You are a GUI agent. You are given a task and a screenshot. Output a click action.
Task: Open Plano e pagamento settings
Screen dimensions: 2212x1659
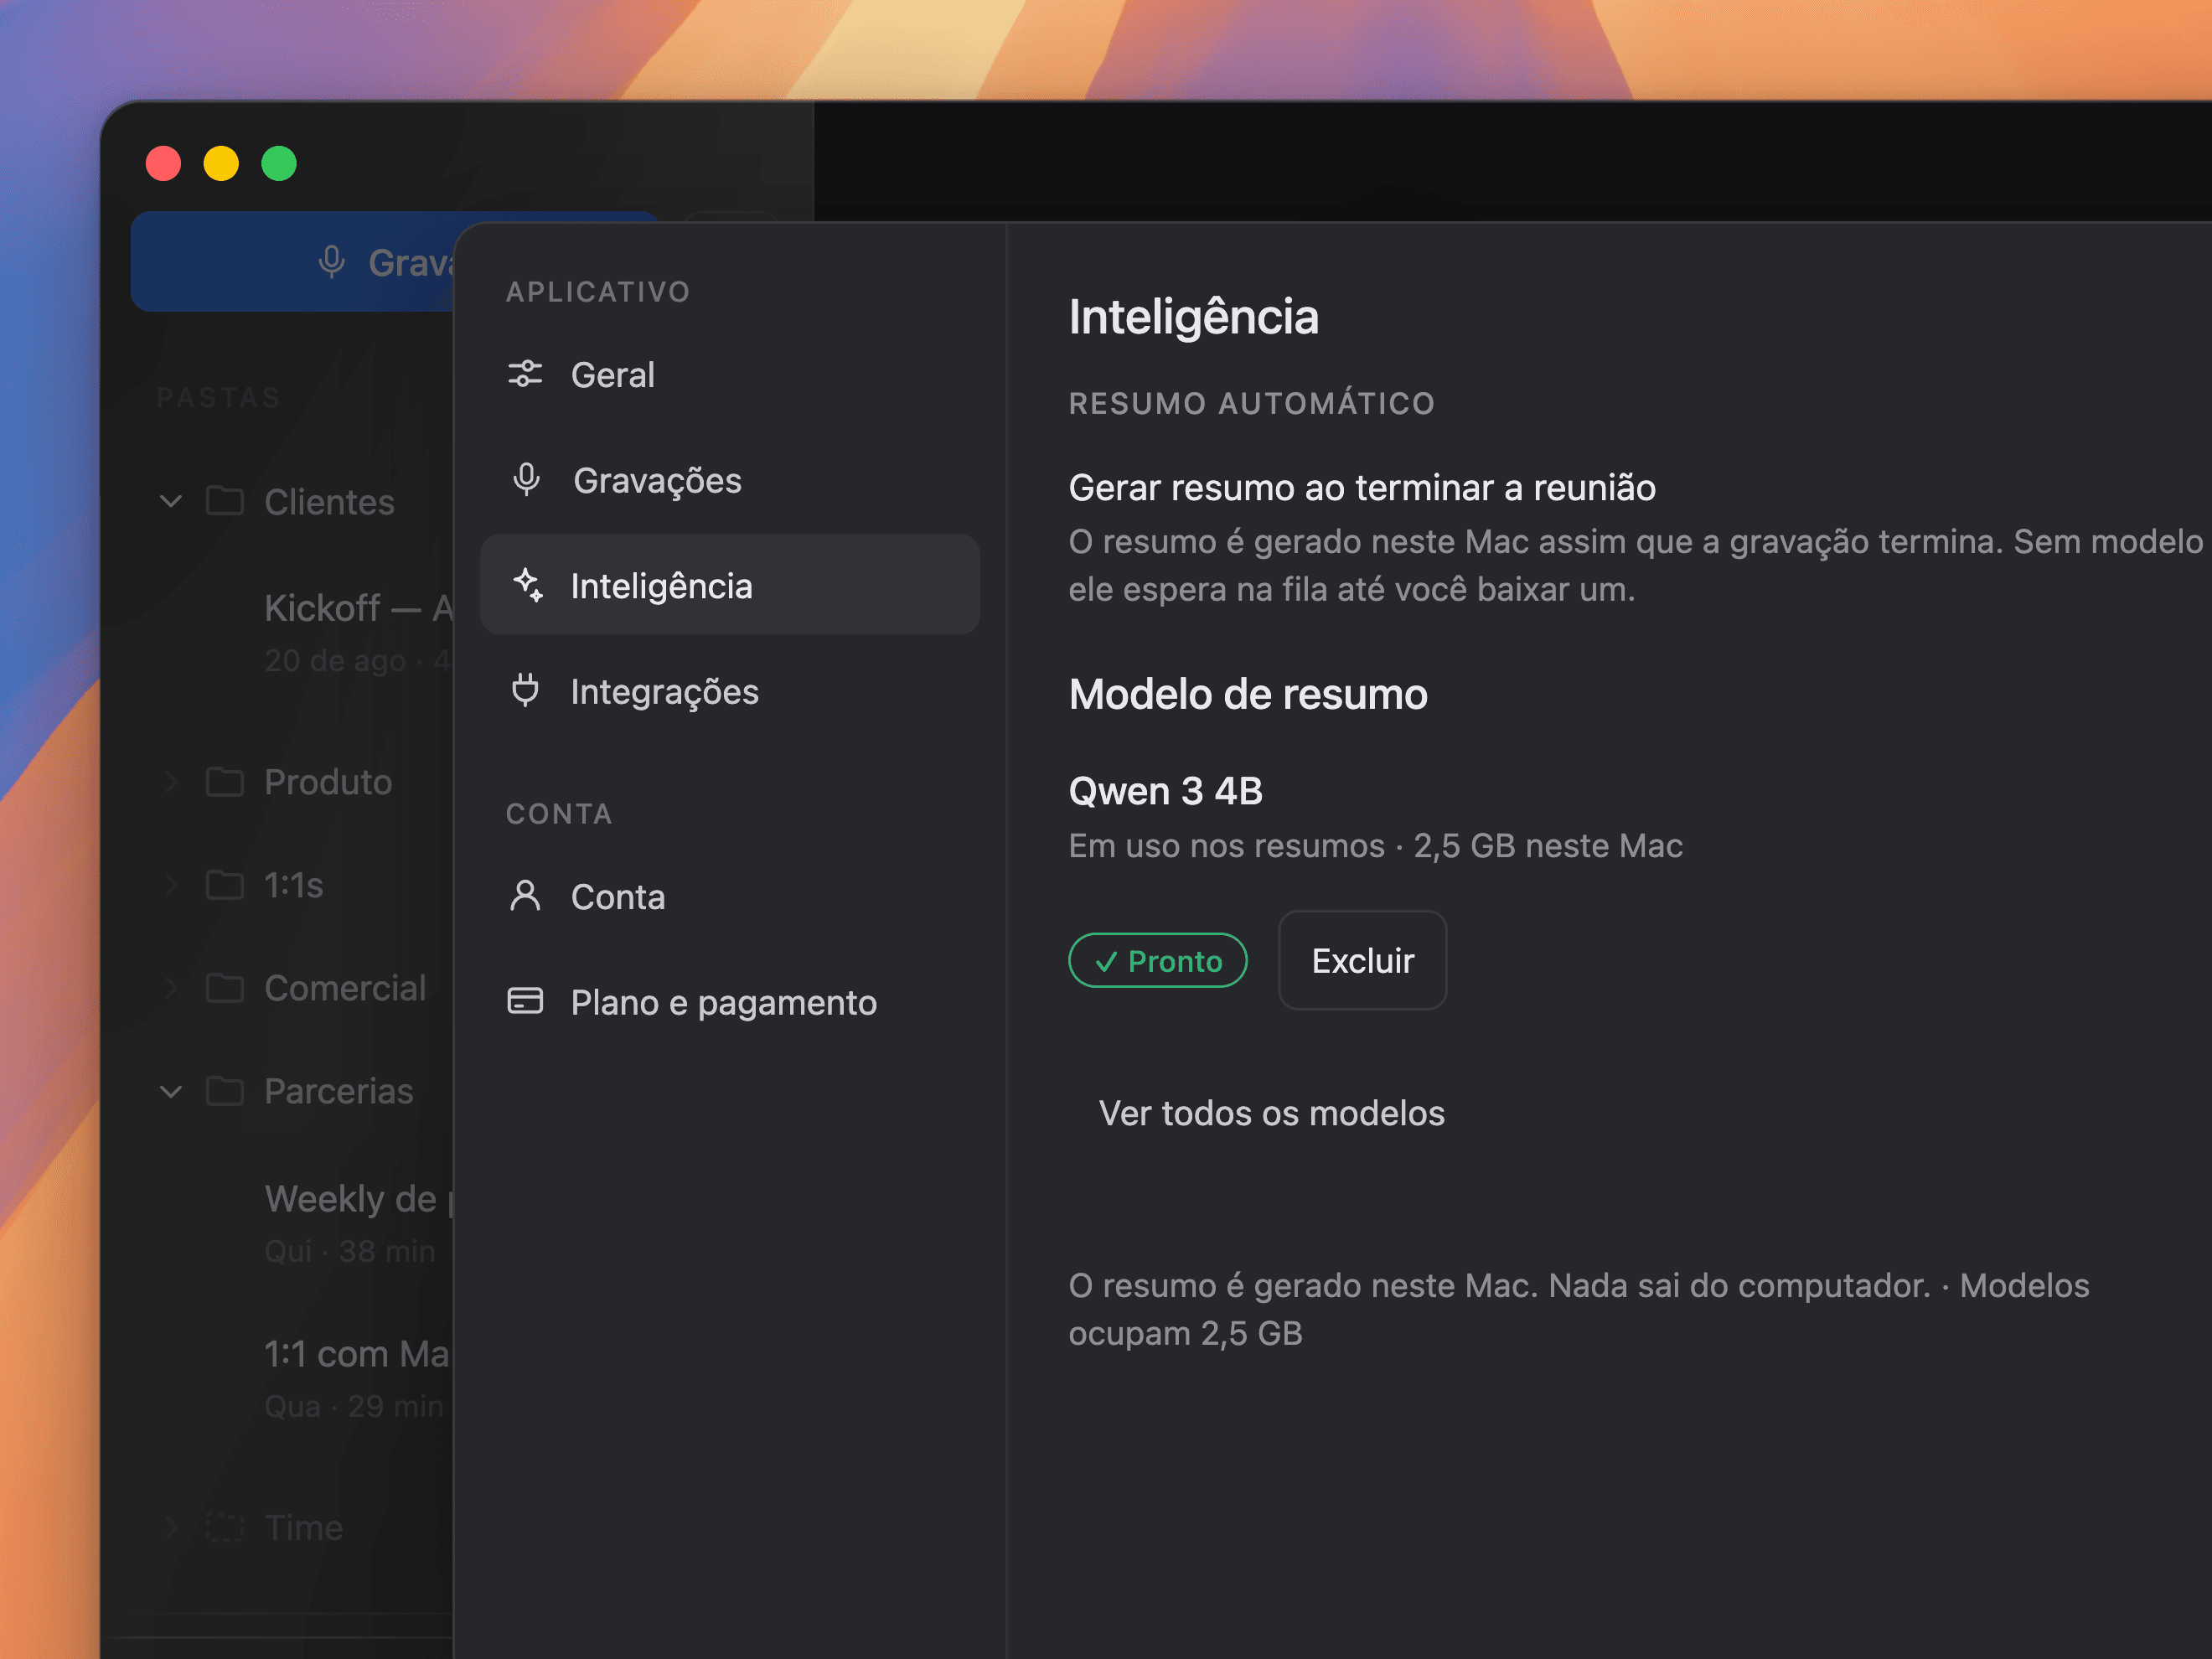730,1002
